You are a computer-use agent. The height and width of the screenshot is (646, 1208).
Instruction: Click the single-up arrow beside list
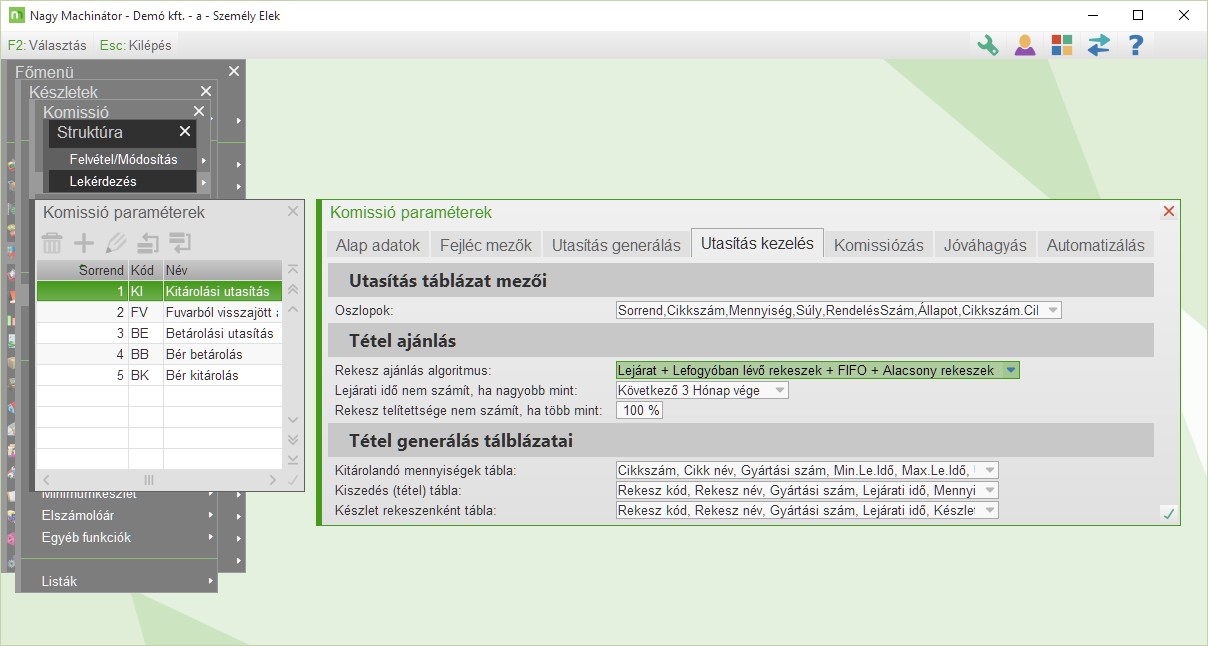pos(293,309)
